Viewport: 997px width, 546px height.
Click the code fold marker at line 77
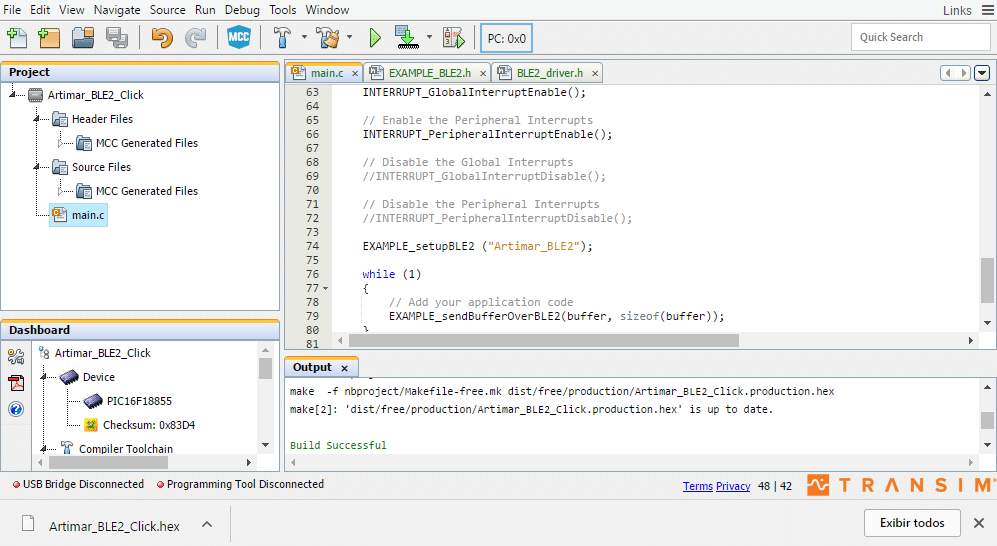(x=326, y=289)
